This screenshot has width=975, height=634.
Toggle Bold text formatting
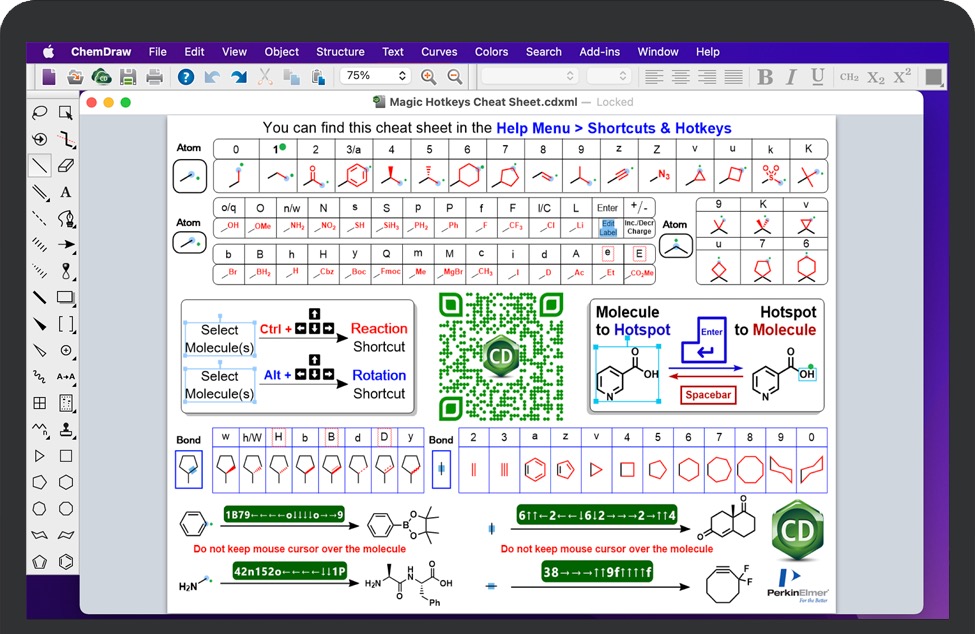(765, 77)
